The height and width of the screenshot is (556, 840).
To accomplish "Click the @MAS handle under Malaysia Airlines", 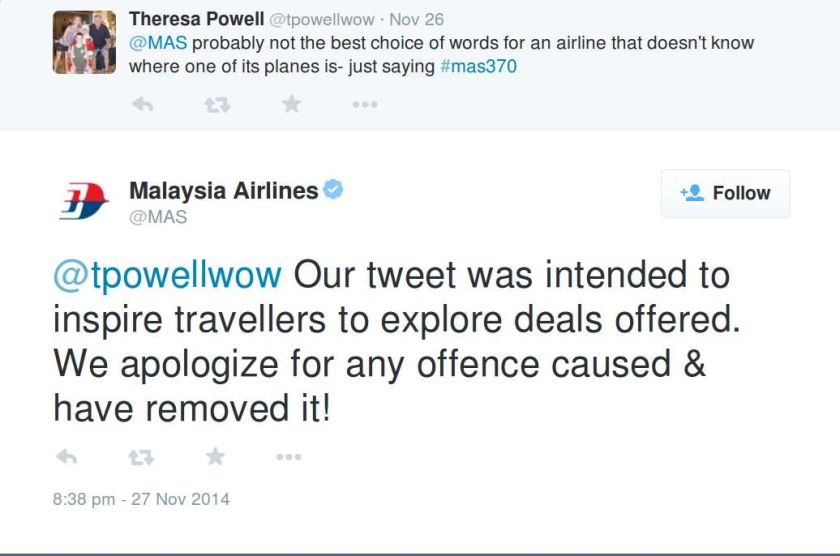I will (158, 216).
